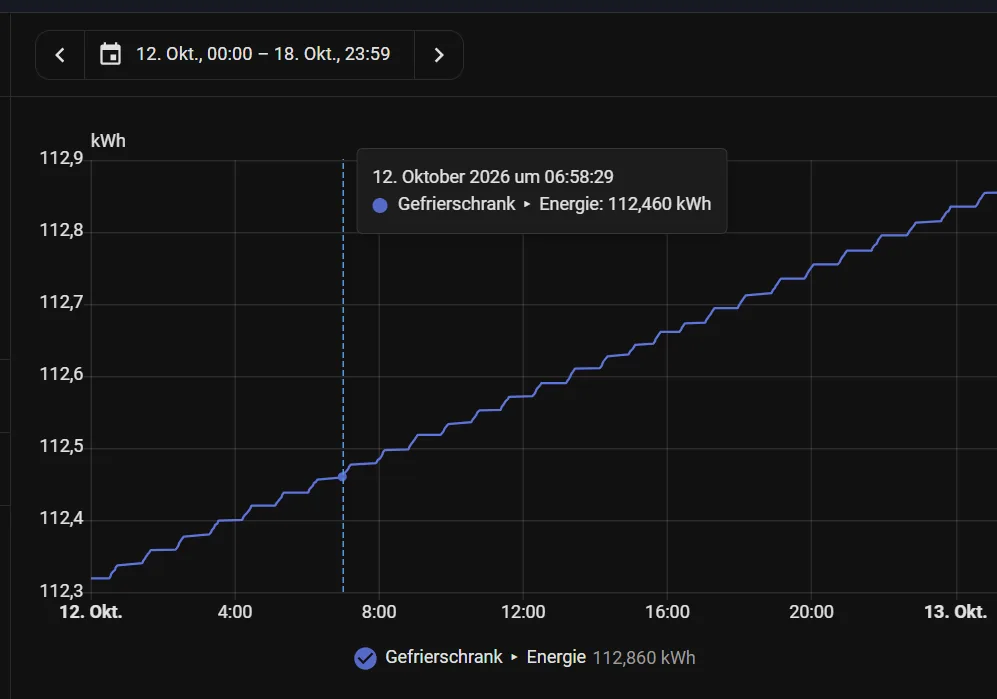Click the '4:00' x-axis label
This screenshot has height=699, width=997.
point(235,612)
